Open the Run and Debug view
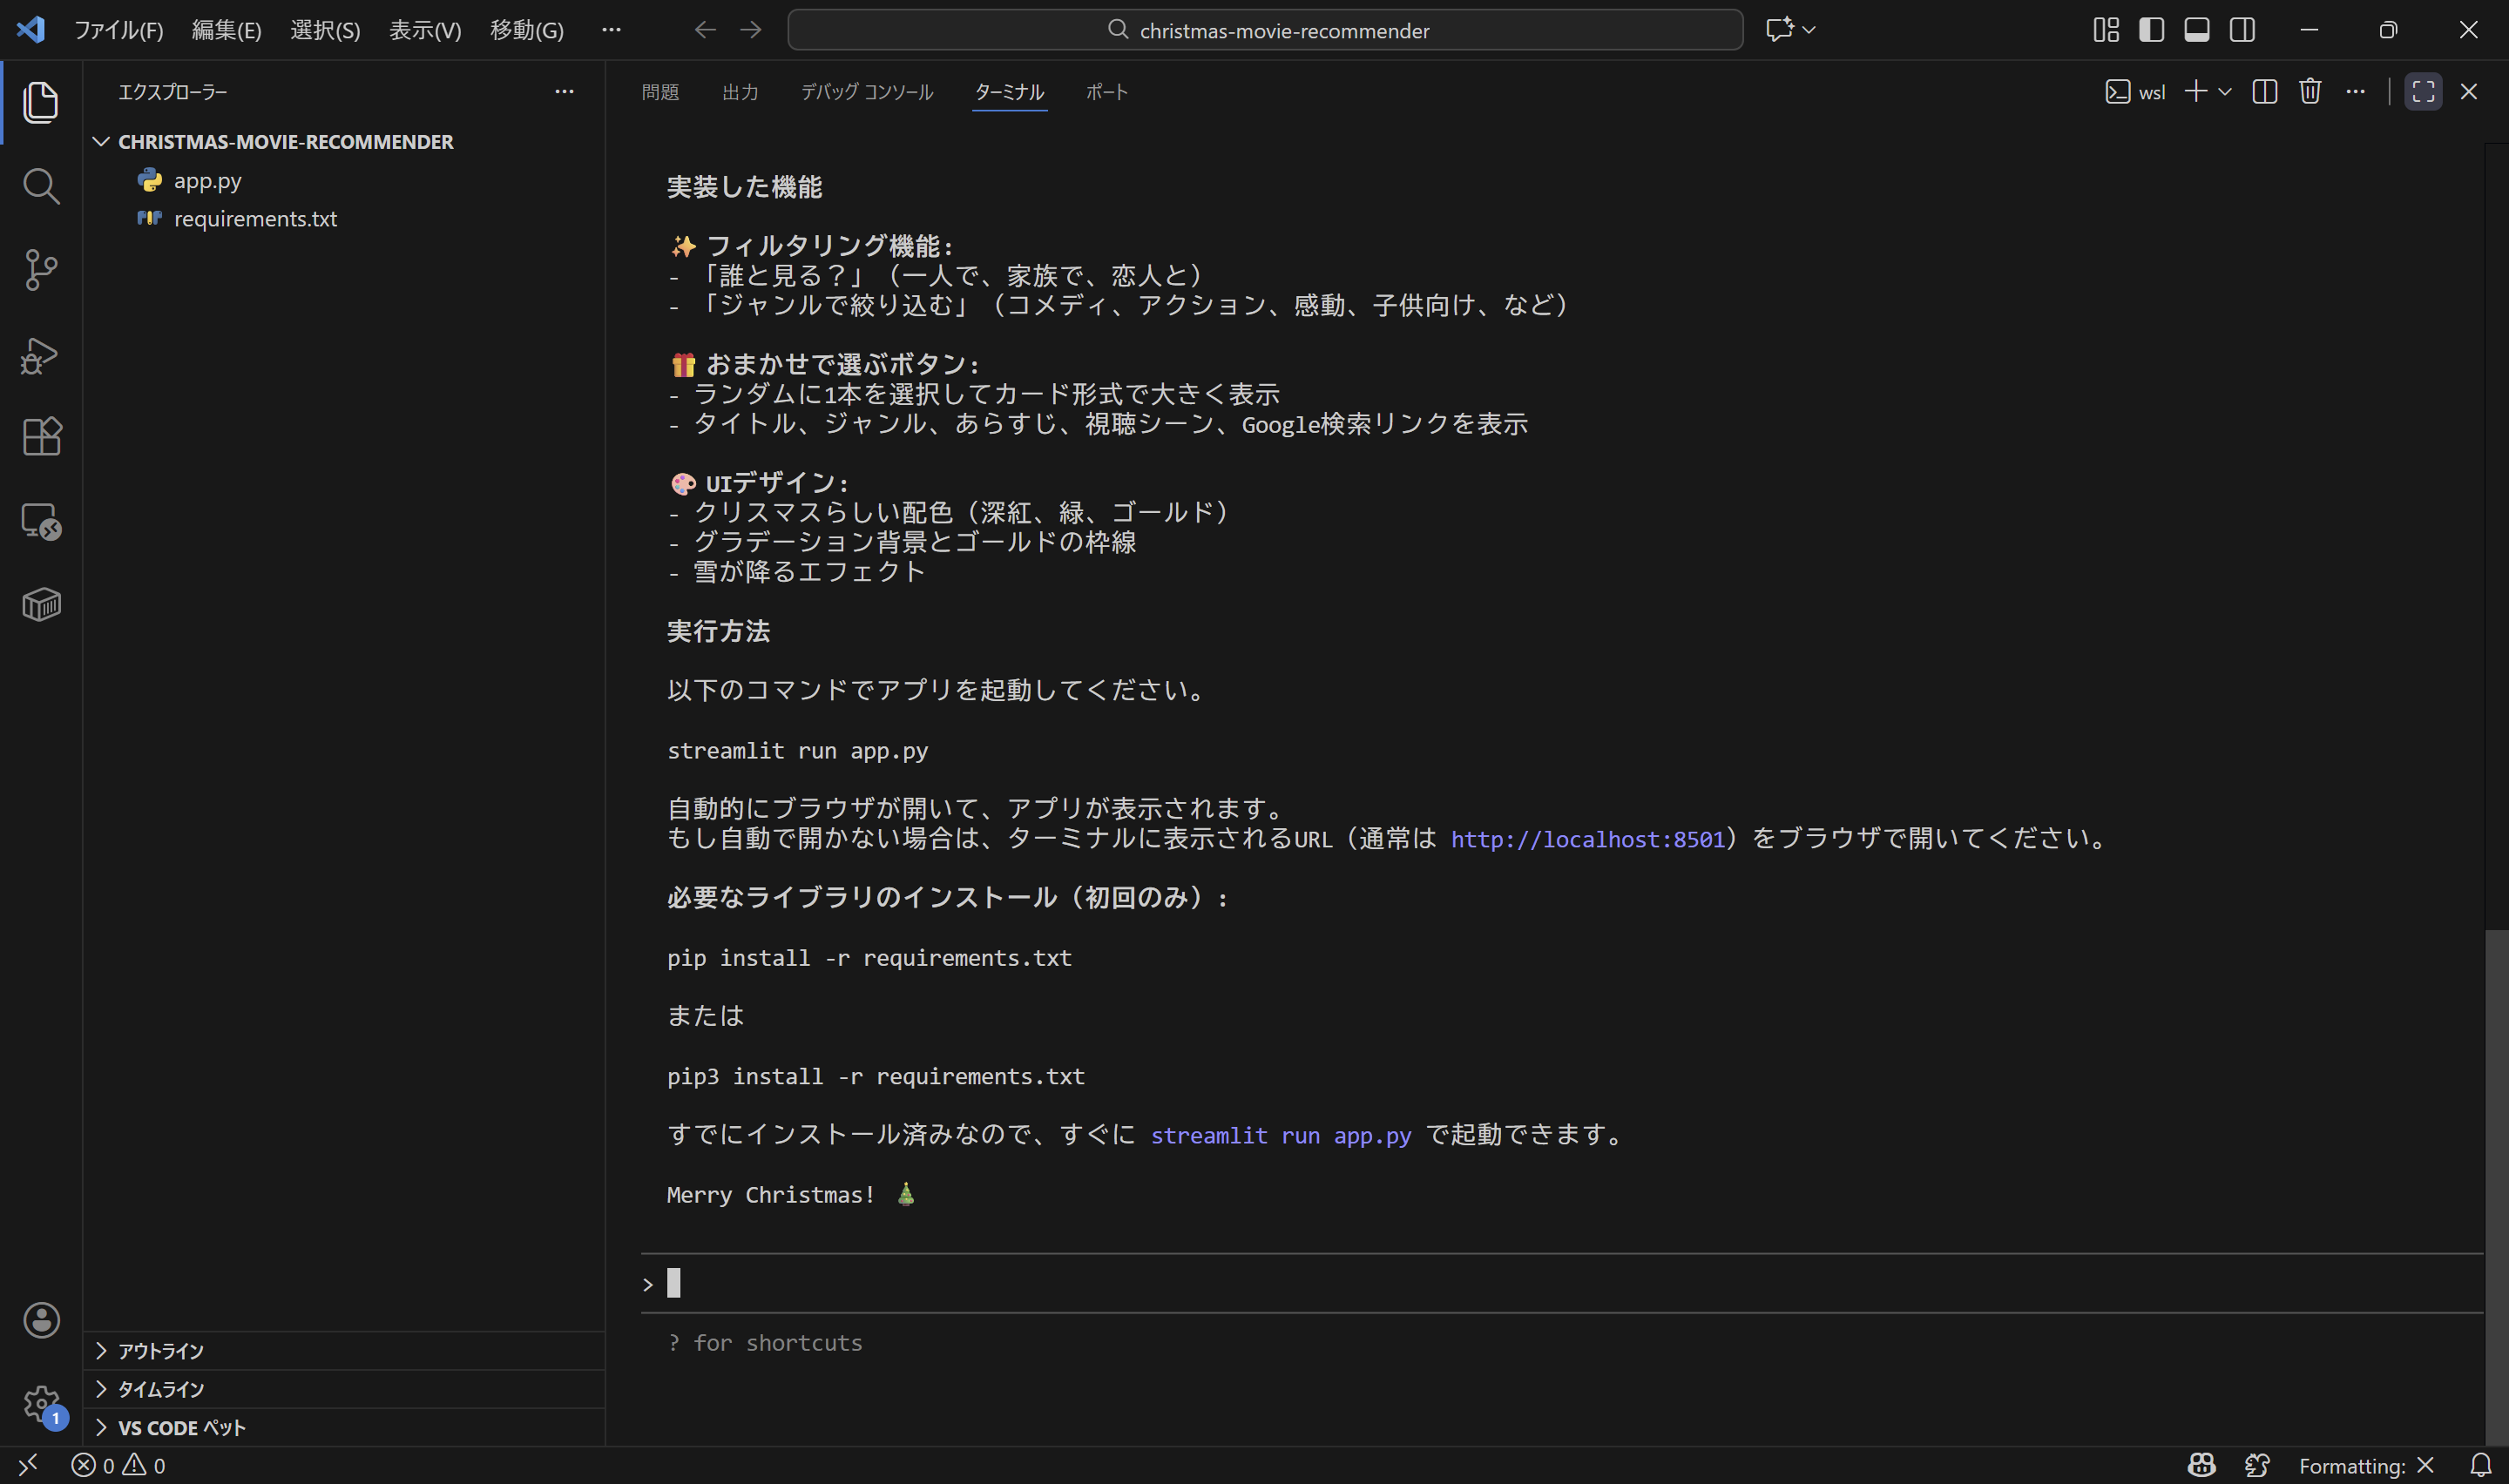 pos(41,355)
